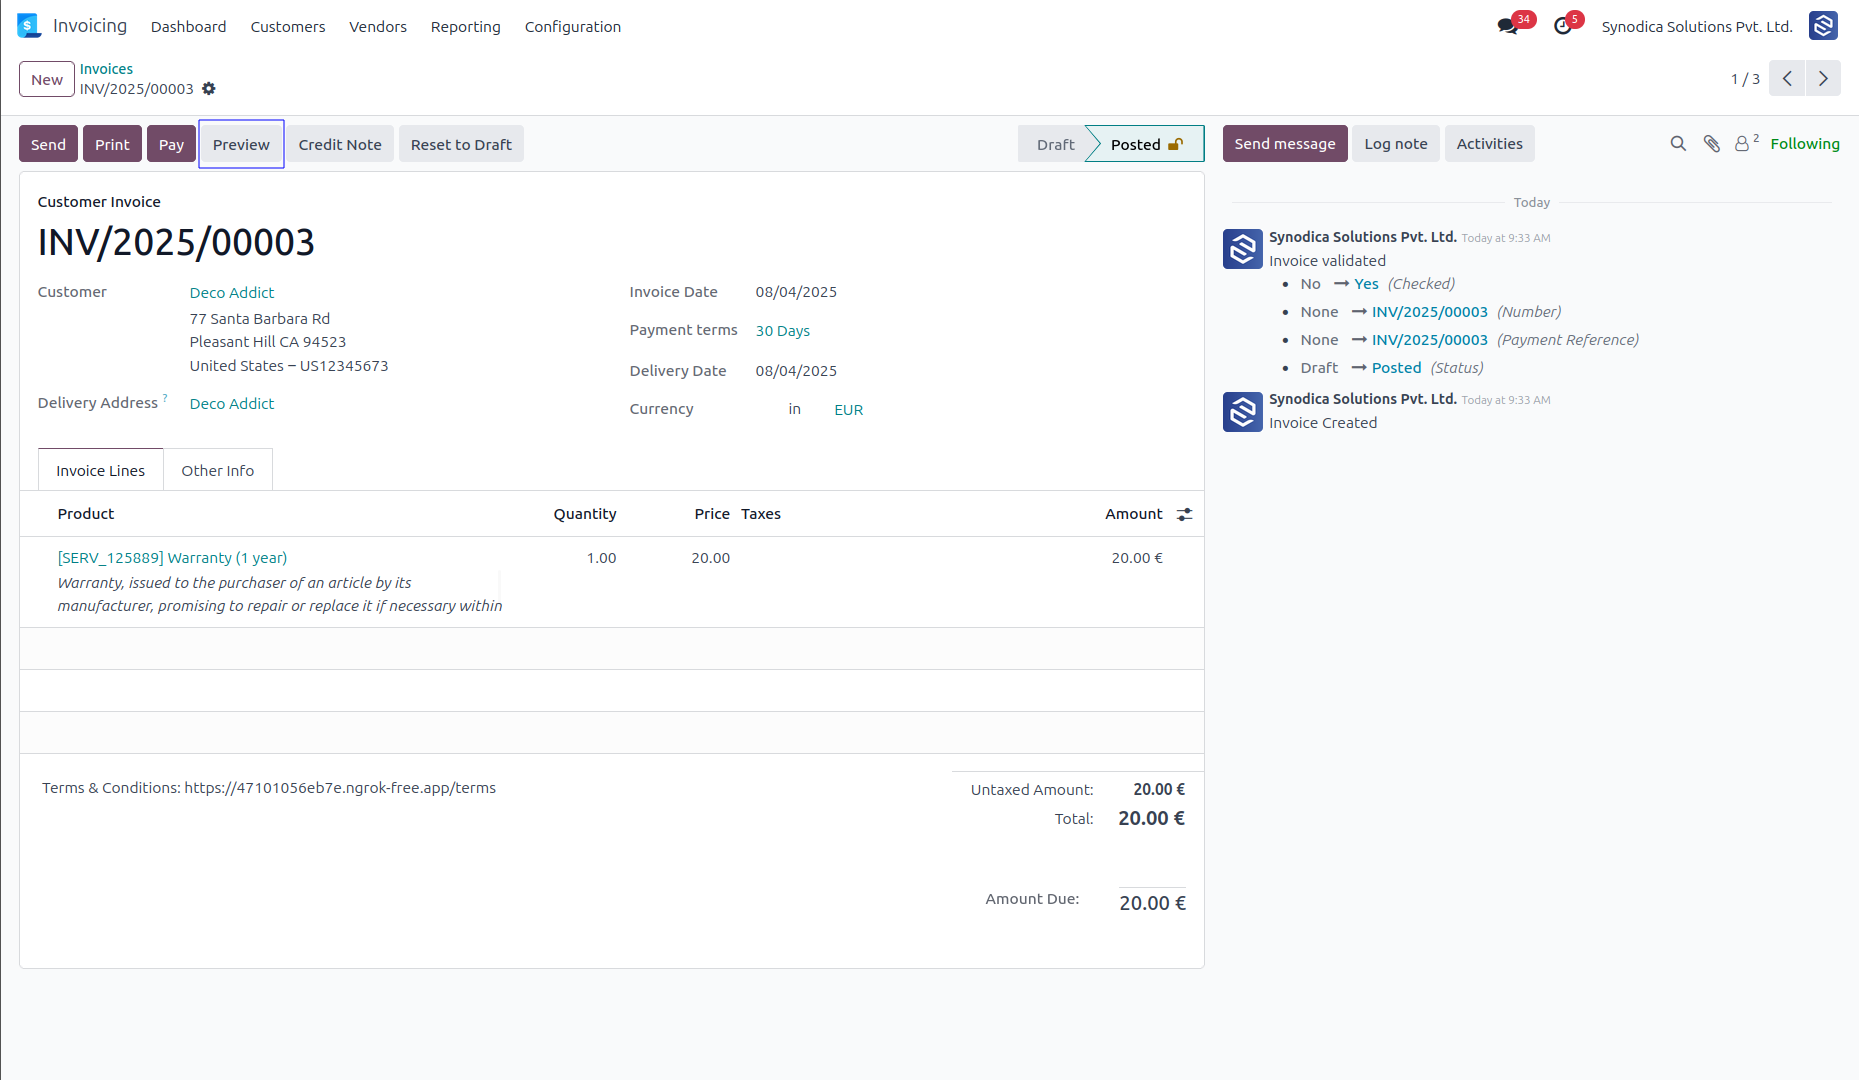Search chatter messages with magnifier icon
Screen dimensions: 1869x1080
(1678, 144)
